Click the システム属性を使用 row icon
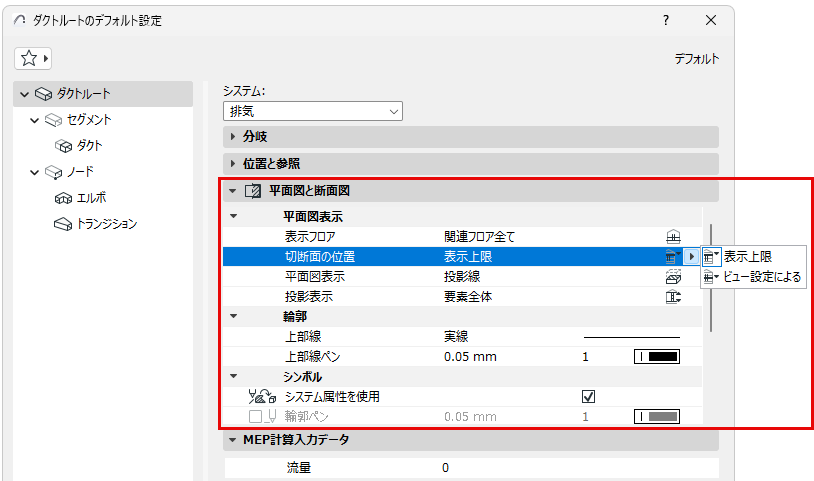 tap(262, 396)
